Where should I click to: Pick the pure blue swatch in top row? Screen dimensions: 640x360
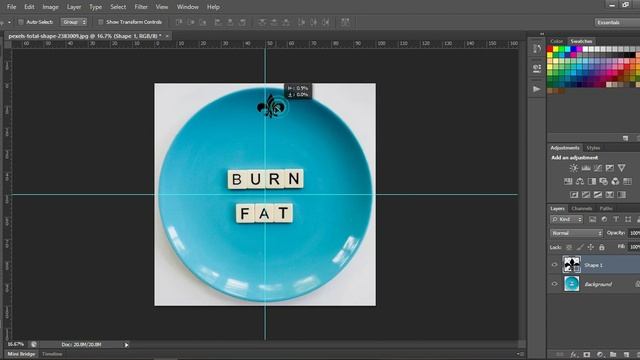click(573, 49)
